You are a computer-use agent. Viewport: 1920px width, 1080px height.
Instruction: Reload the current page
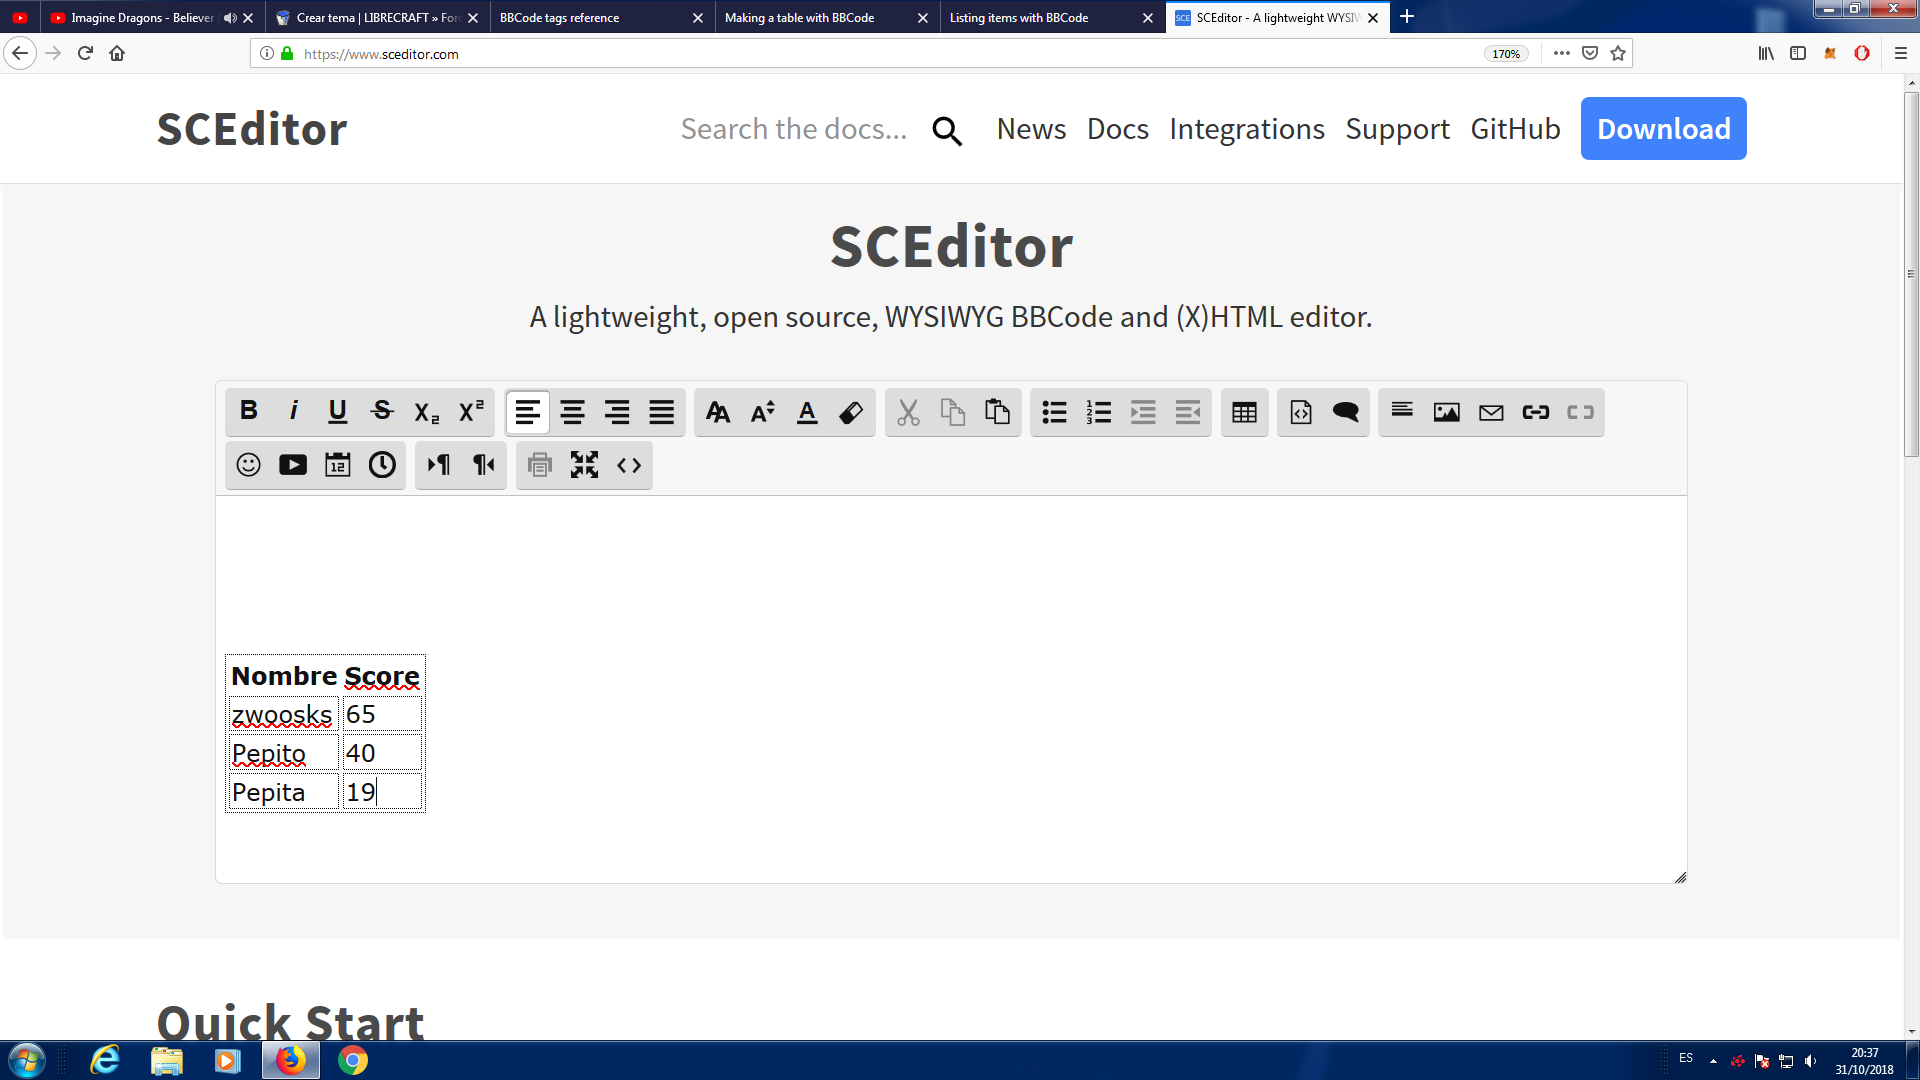(85, 53)
